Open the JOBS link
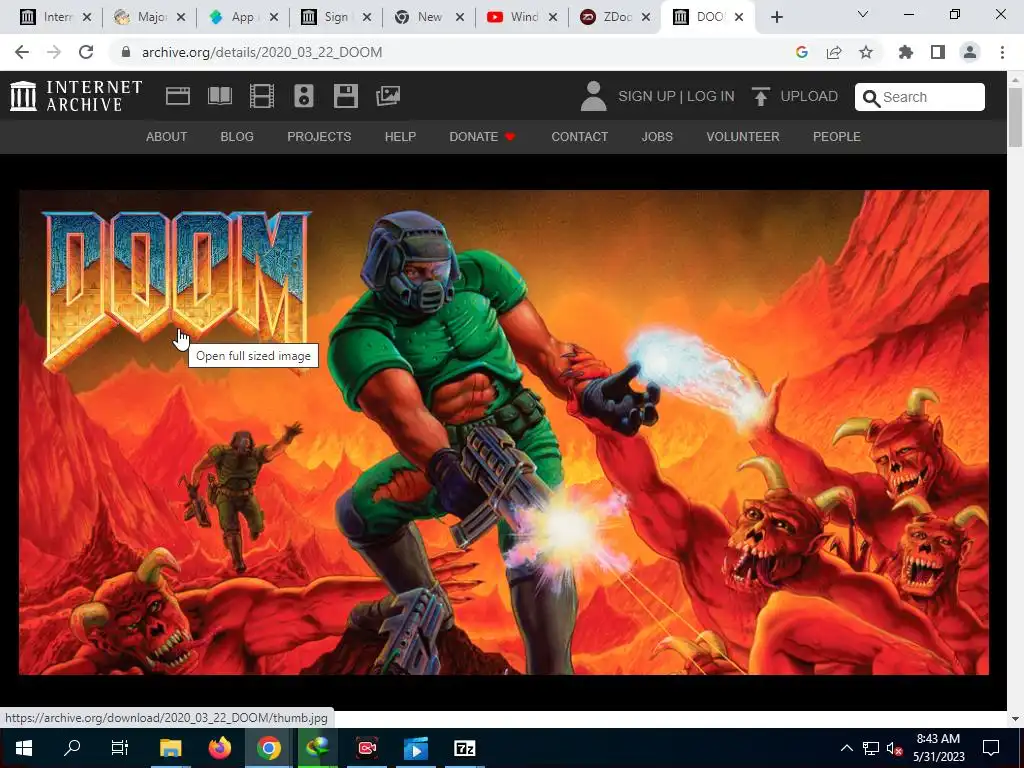 click(x=657, y=136)
